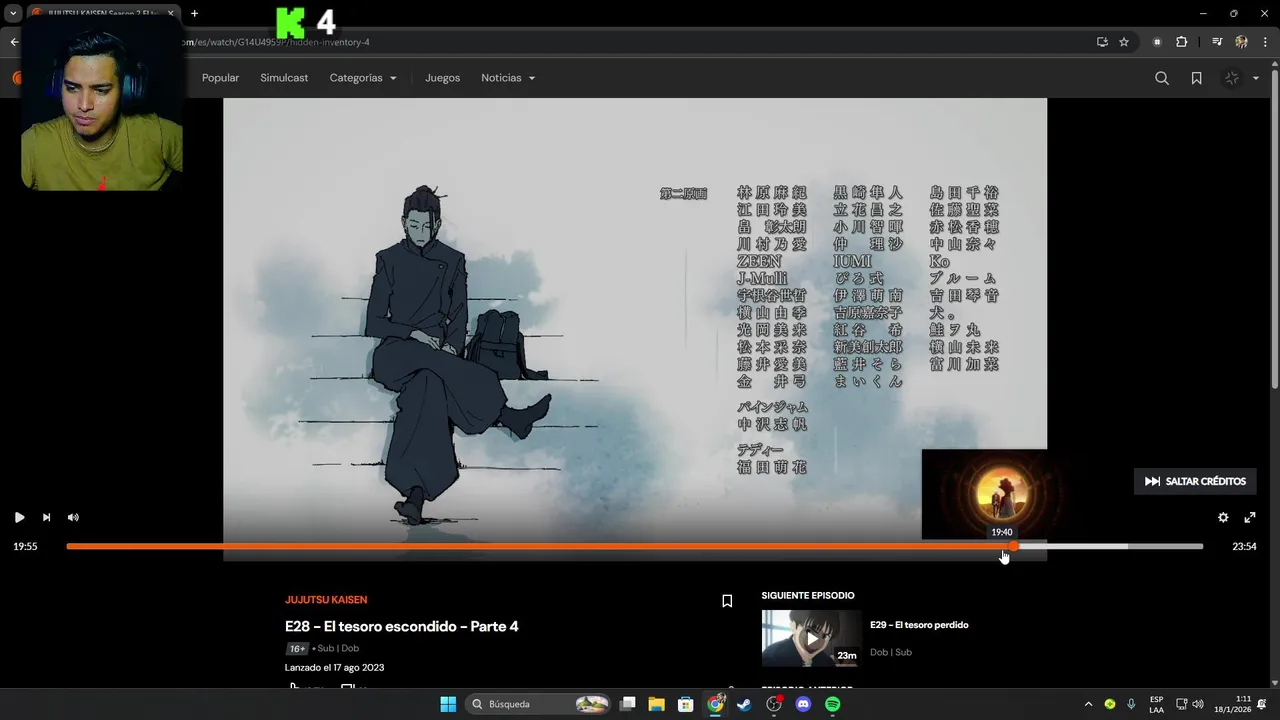Open Crunchyroll search magnifier icon

click(1162, 78)
